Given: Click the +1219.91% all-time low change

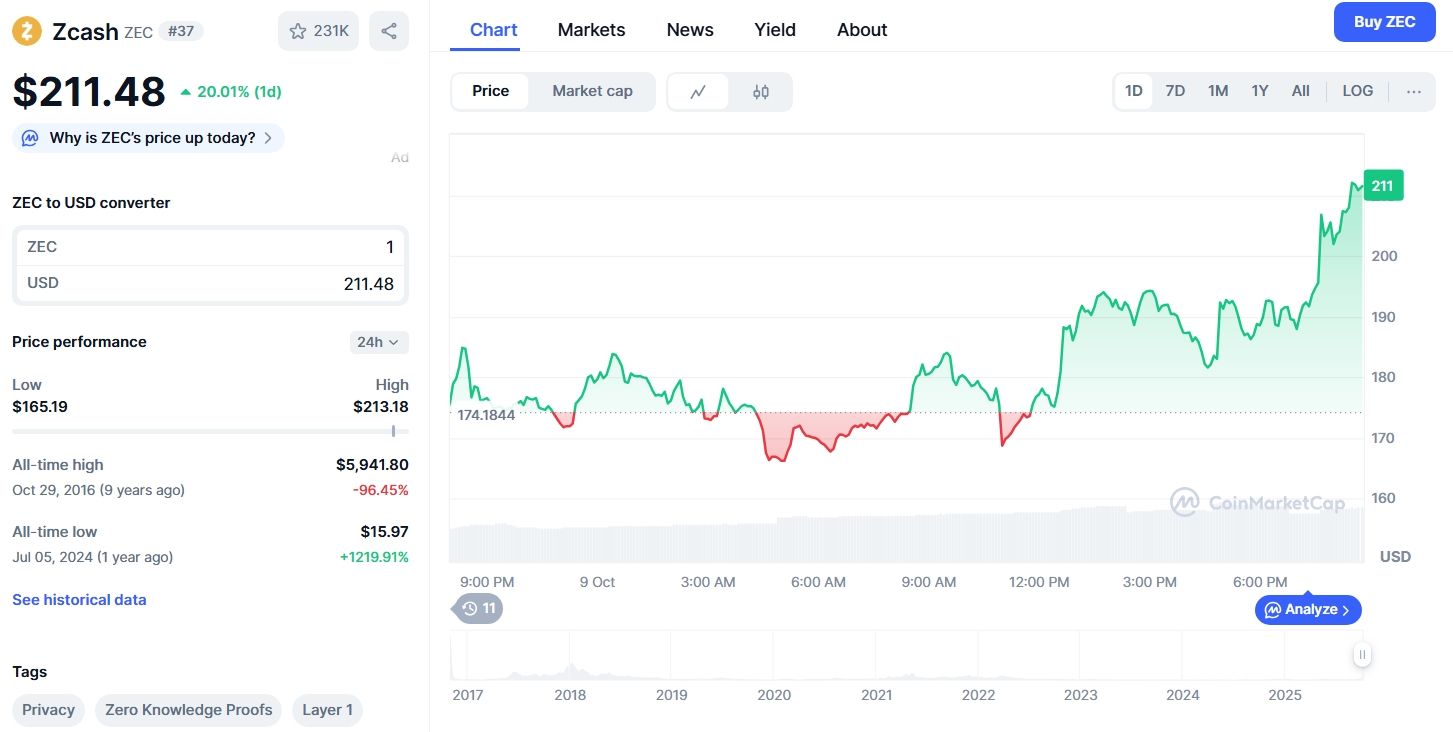Looking at the screenshot, I should pos(374,557).
